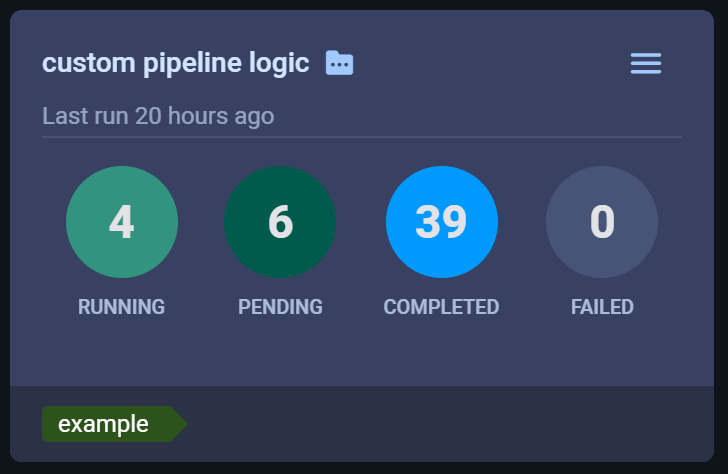The image size is (728, 474).
Task: Click the green Running count circle
Action: tap(122, 222)
